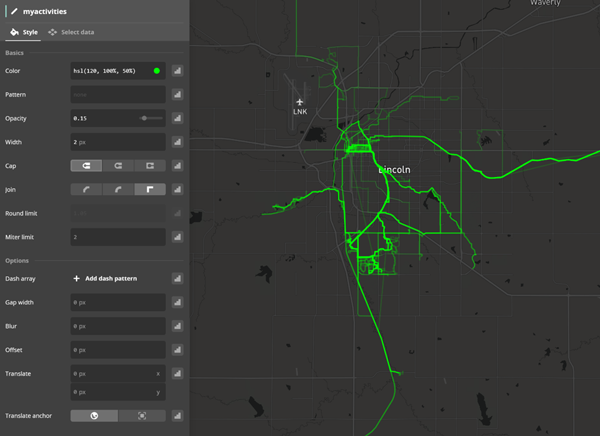The image size is (600, 436).
Task: Open Gap width styling chart icon
Action: coord(177,302)
